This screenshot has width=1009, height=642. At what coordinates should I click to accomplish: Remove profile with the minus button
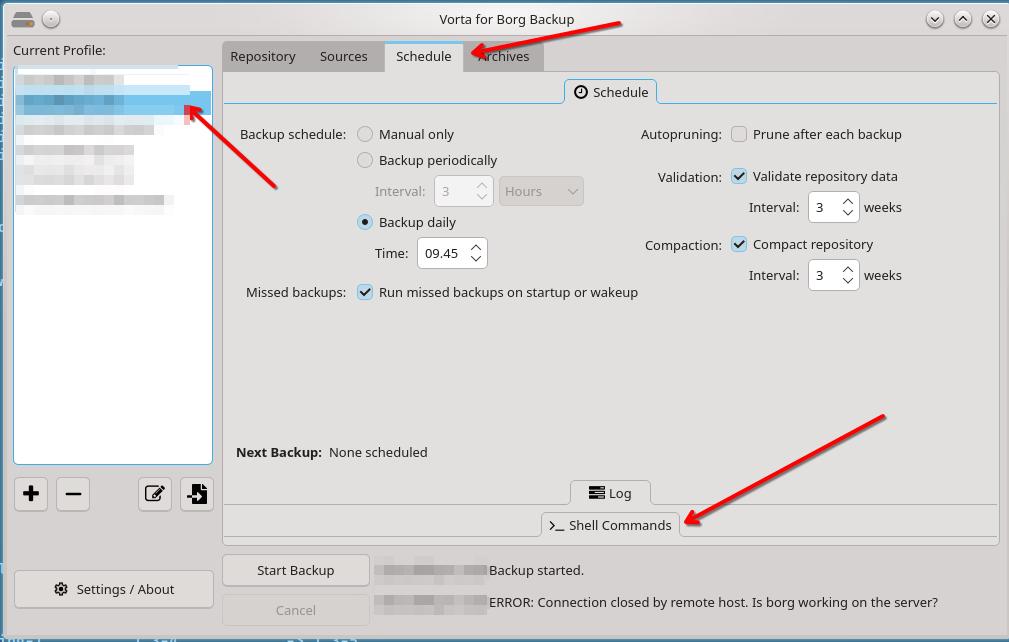coord(73,494)
